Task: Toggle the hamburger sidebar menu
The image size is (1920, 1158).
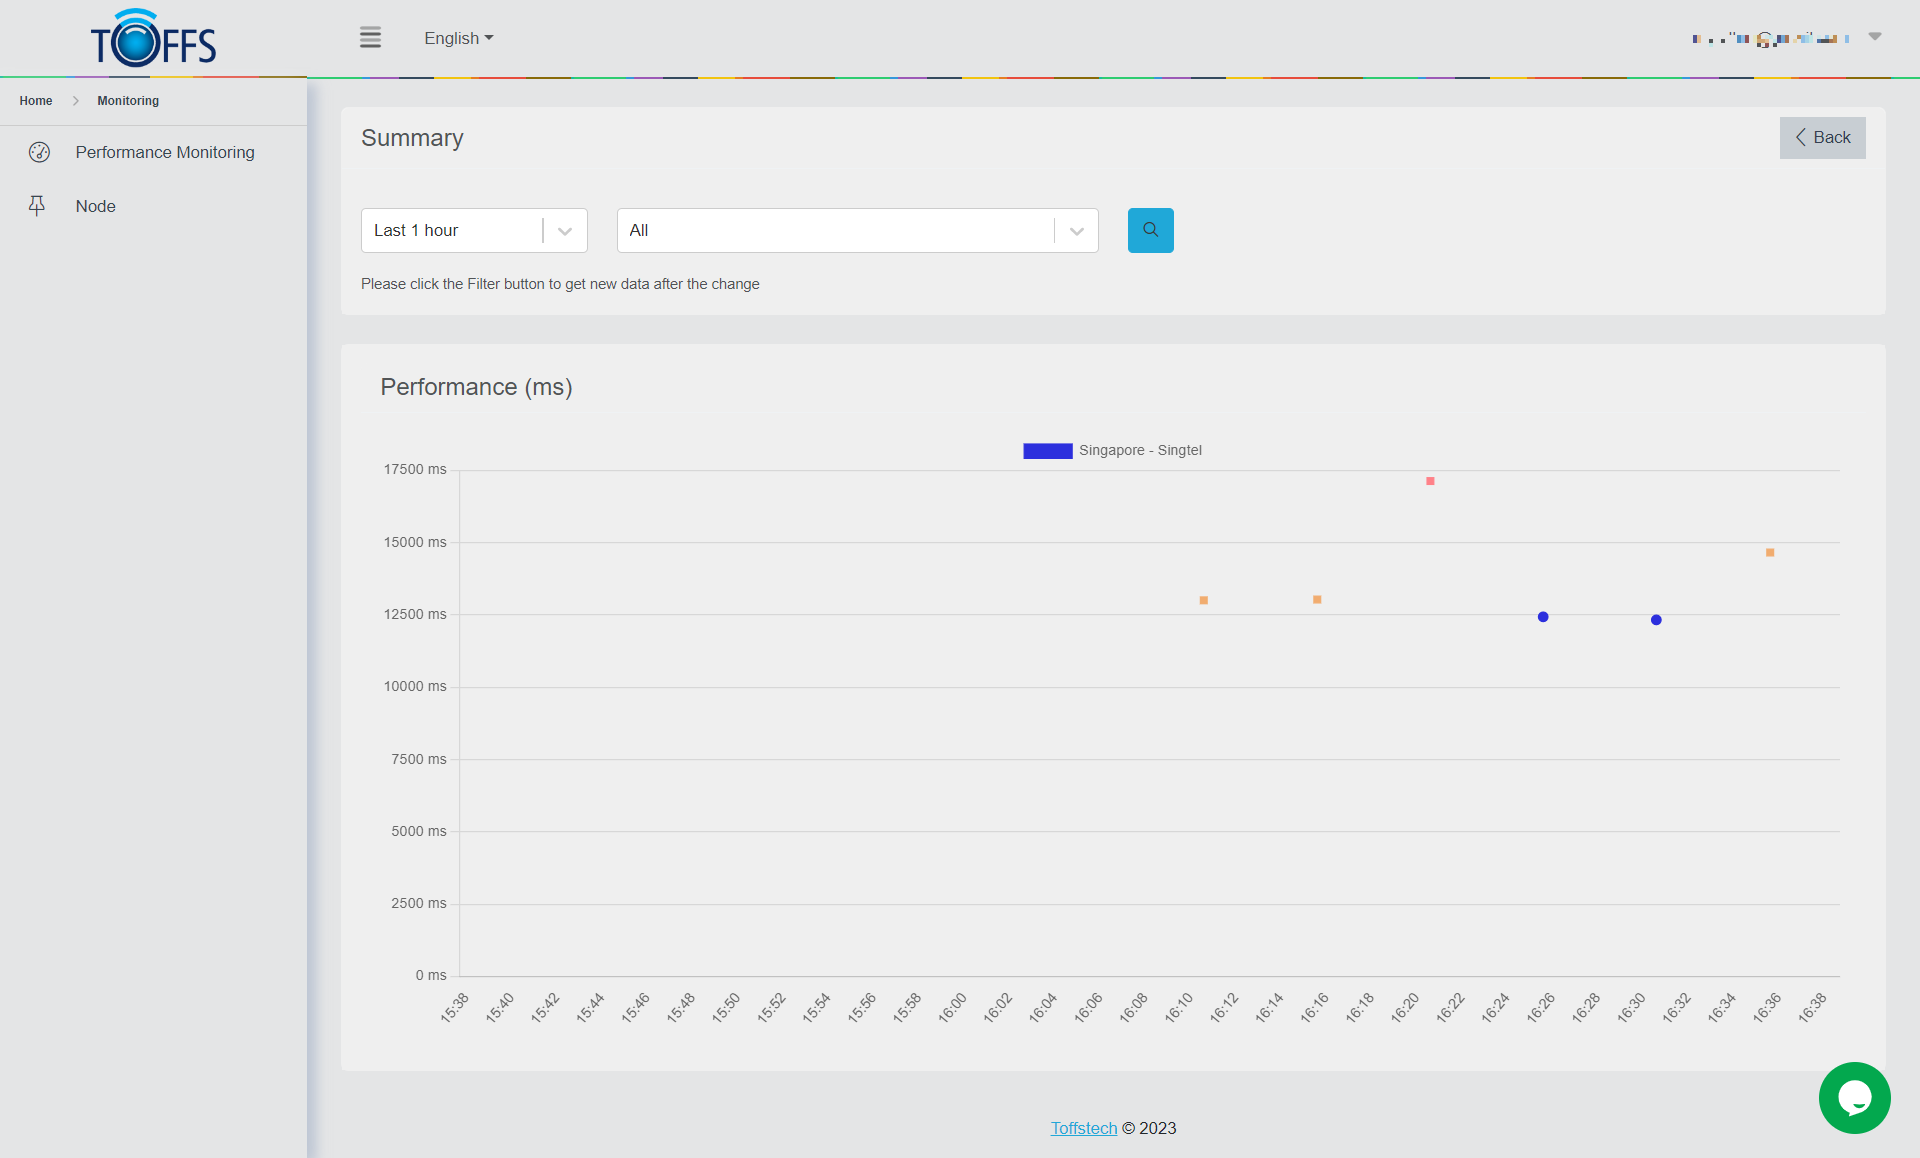Action: point(370,38)
